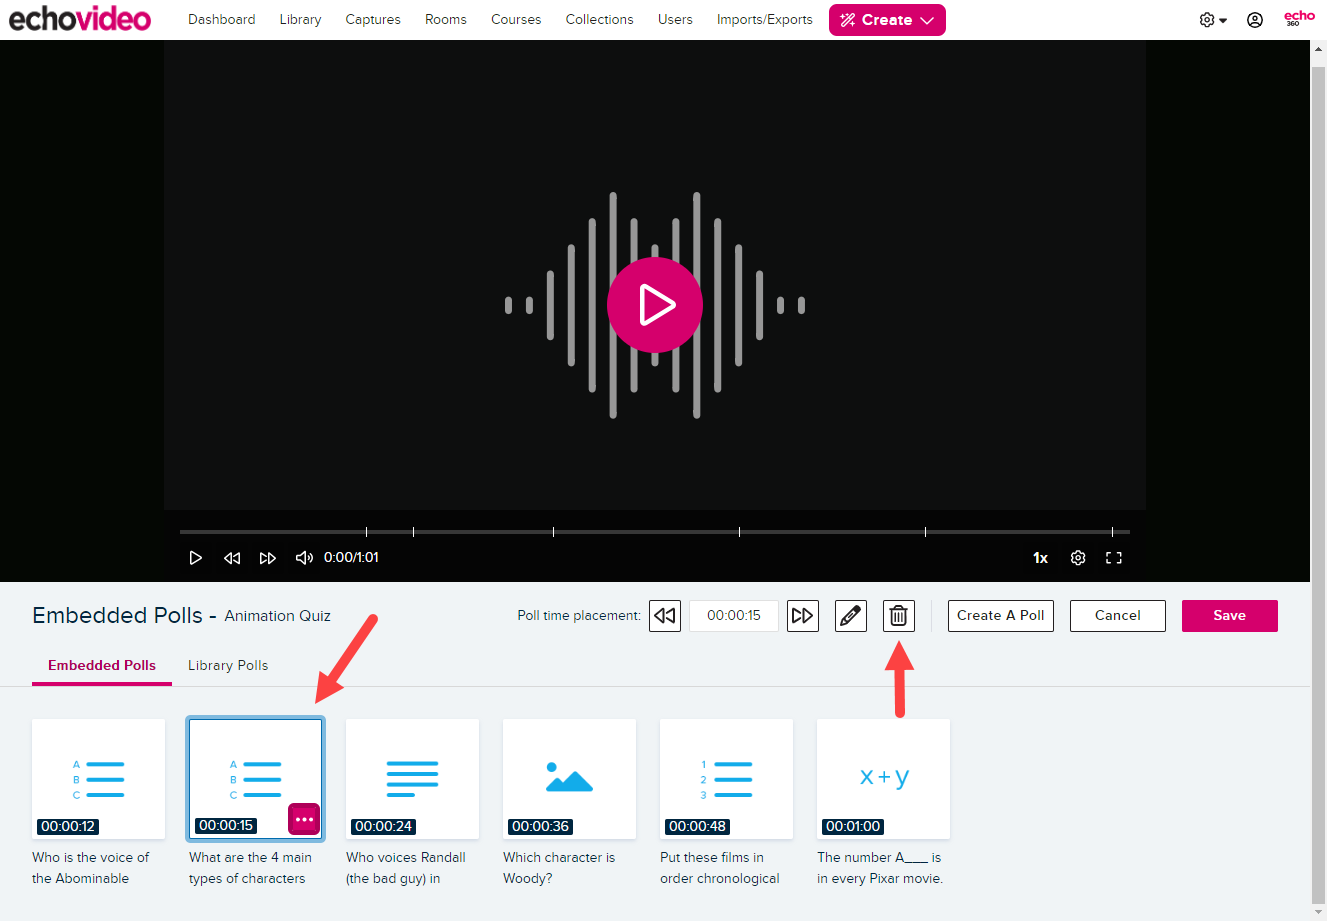
Task: Toggle fullscreen mode in the player
Action: pyautogui.click(x=1113, y=558)
